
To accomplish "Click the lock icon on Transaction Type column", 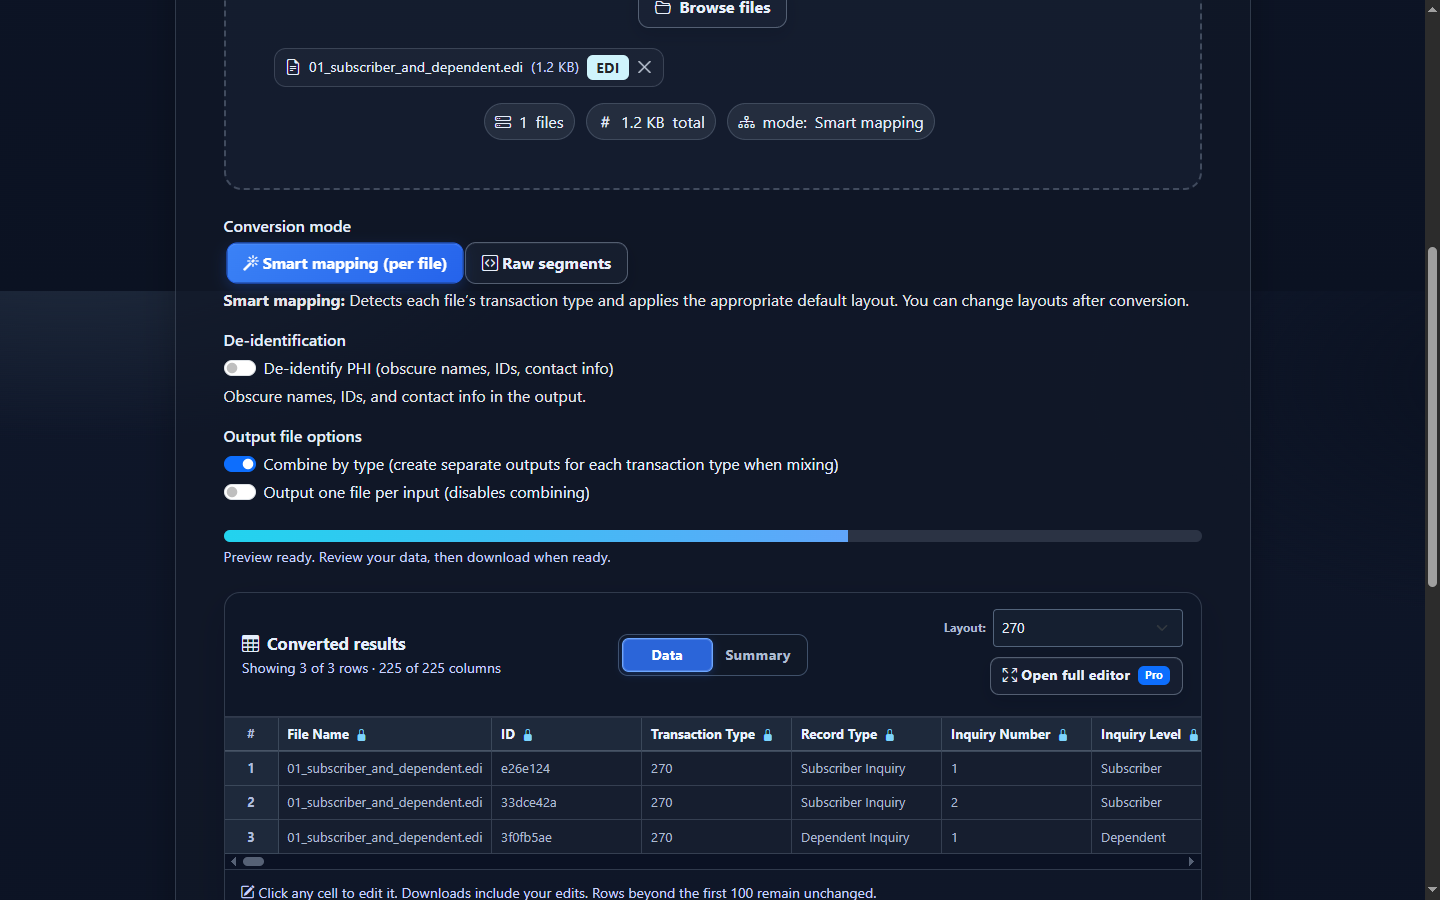I will pyautogui.click(x=768, y=735).
